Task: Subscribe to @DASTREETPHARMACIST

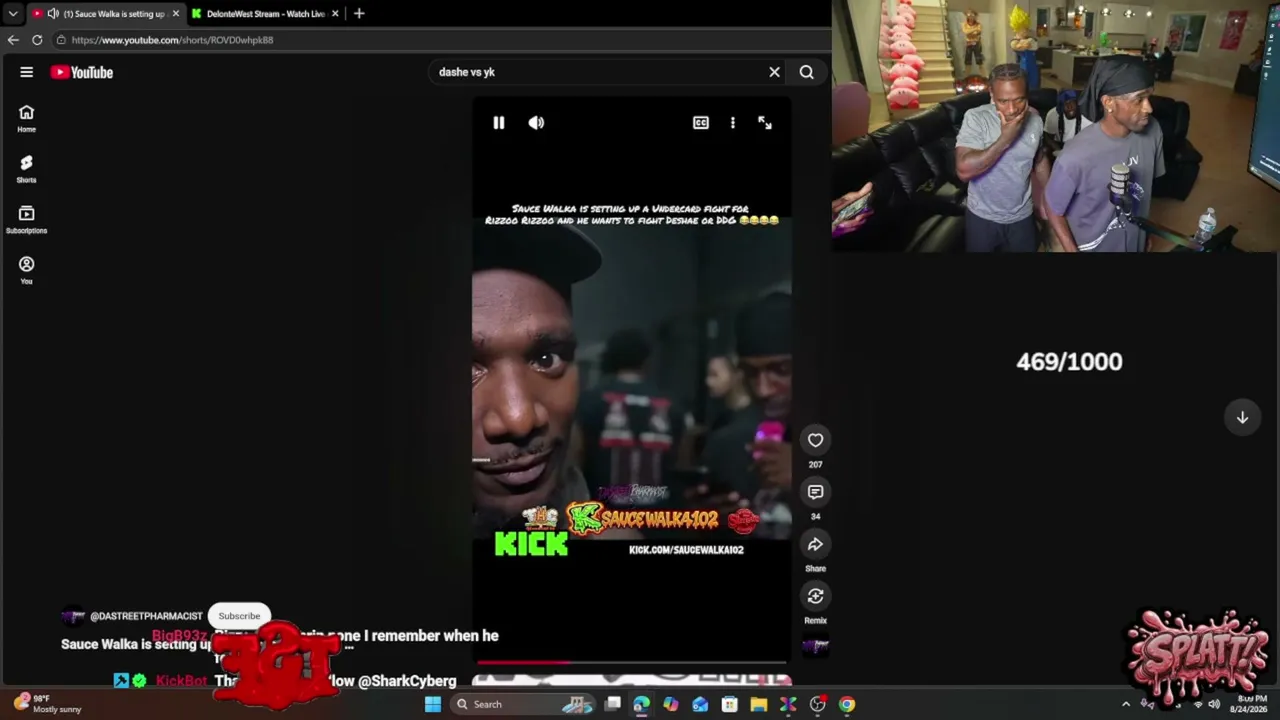Action: 239,616
